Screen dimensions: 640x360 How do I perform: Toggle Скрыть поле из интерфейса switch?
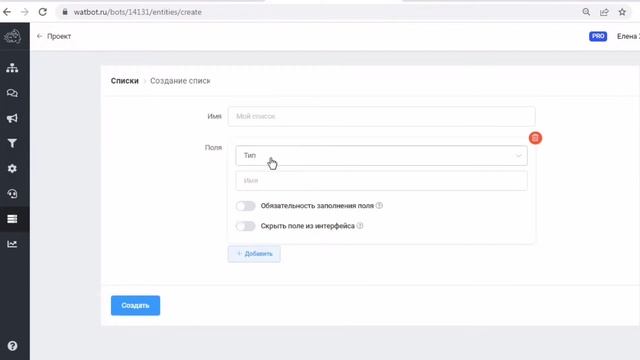coord(245,226)
